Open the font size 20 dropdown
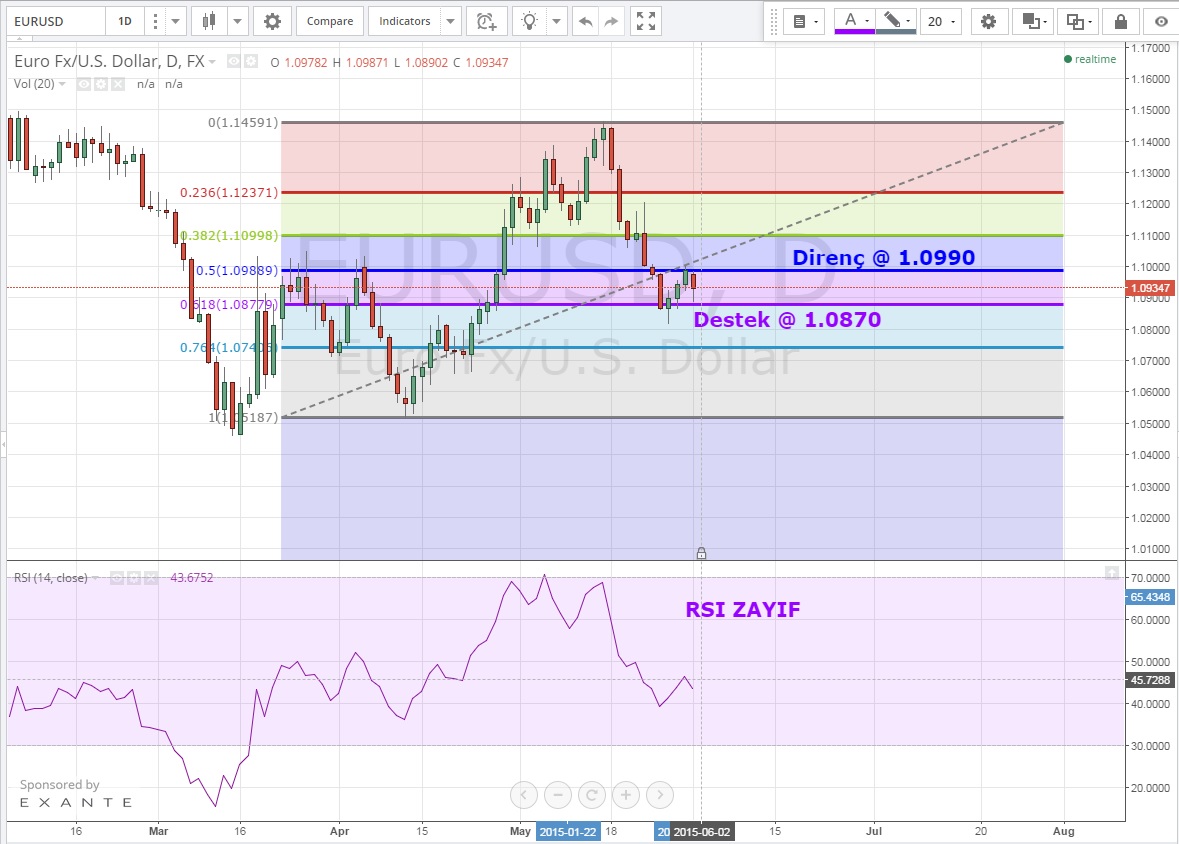The height and width of the screenshot is (844, 1179). [x=940, y=21]
